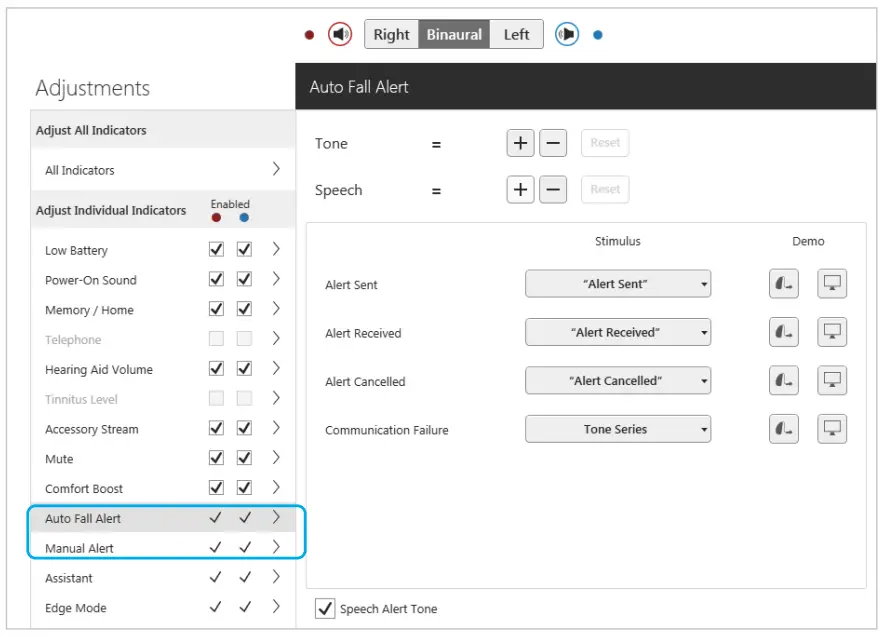Viewport: 883px width, 636px height.
Task: Open the Tone Series dropdown for Communication Failure
Action: coord(618,428)
